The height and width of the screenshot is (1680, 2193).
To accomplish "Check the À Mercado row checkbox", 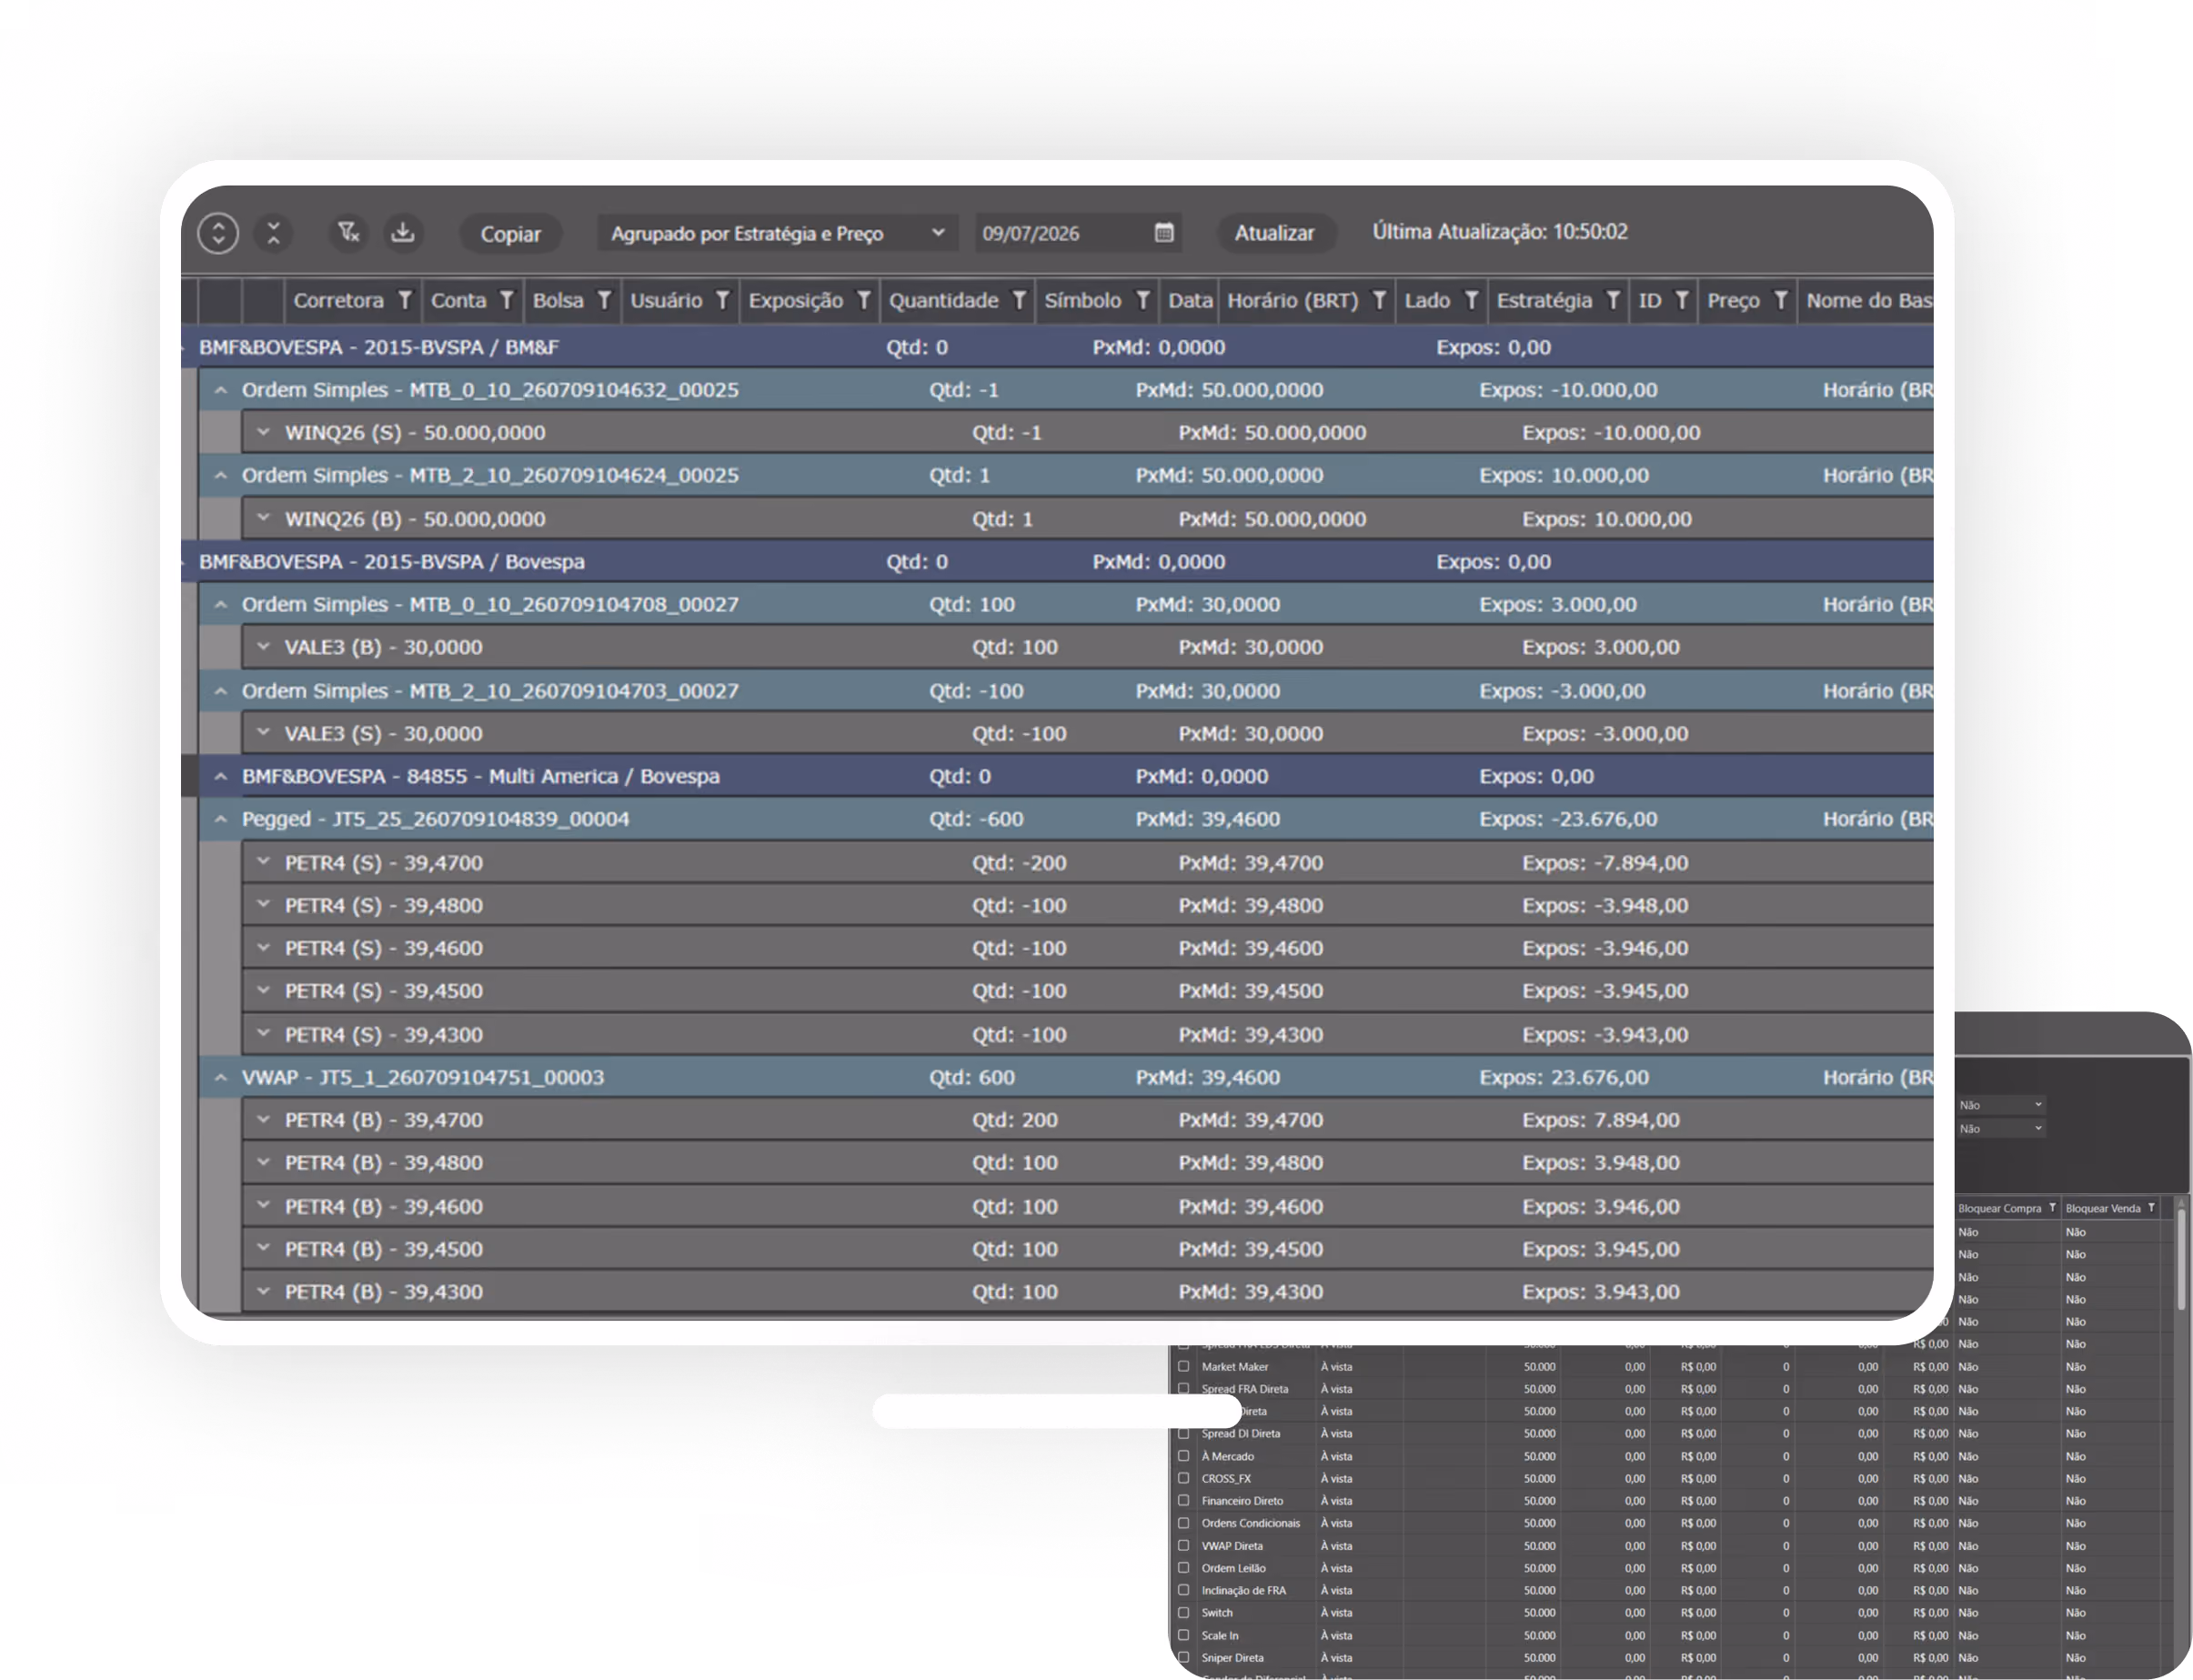I will click(1184, 1456).
